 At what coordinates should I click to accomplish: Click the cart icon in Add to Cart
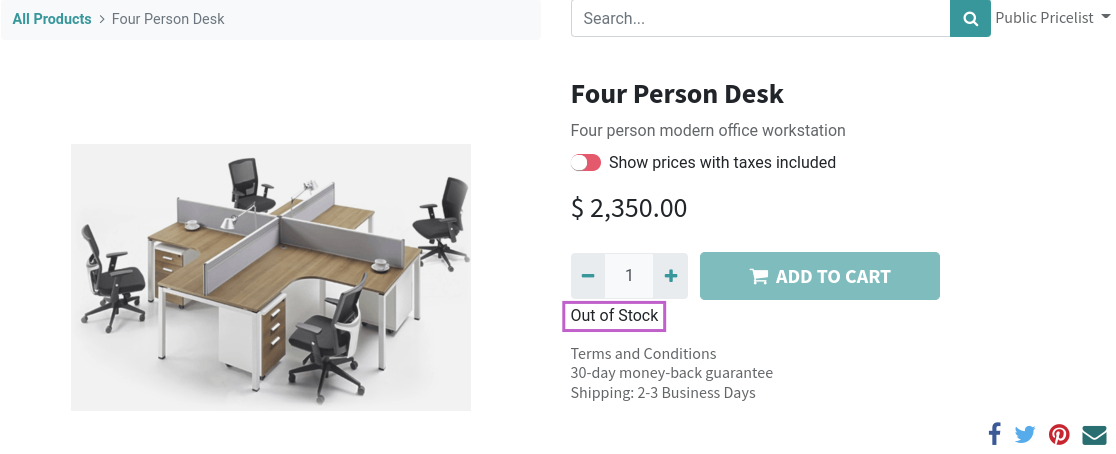759,276
